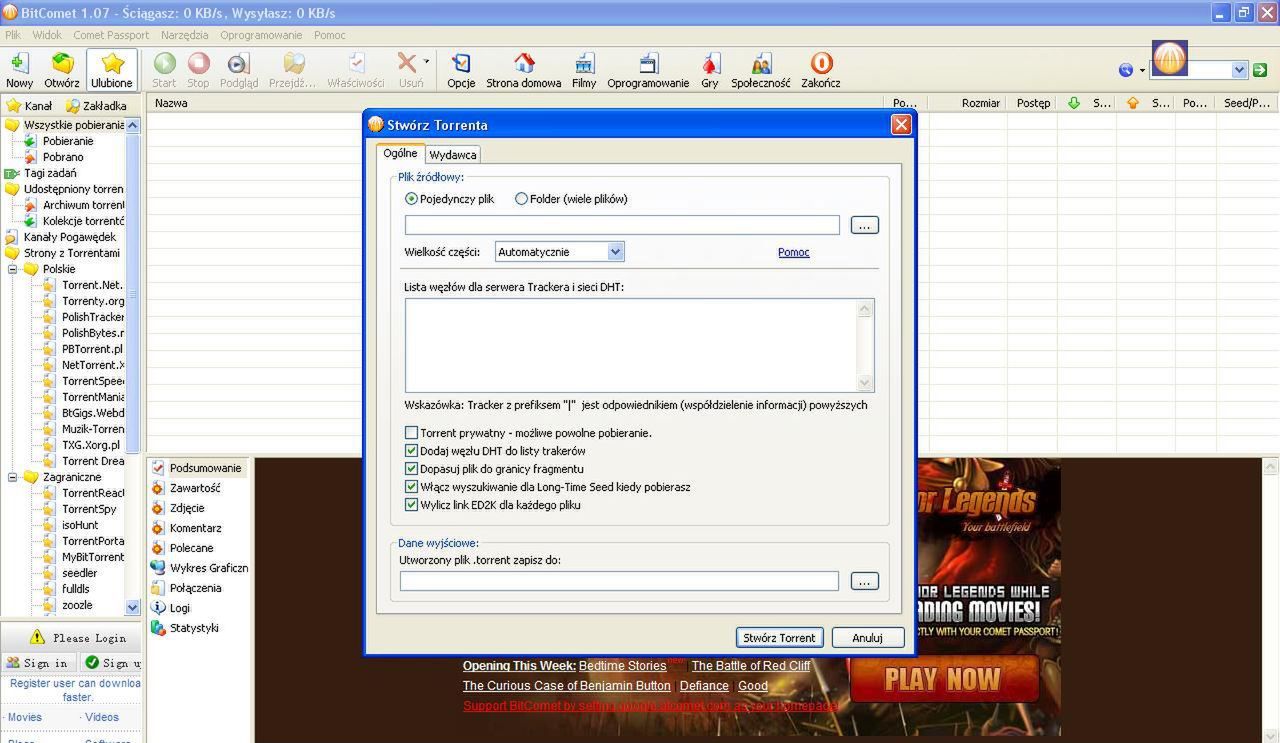Browse for source file button
This screenshot has width=1280, height=743.
pos(864,225)
